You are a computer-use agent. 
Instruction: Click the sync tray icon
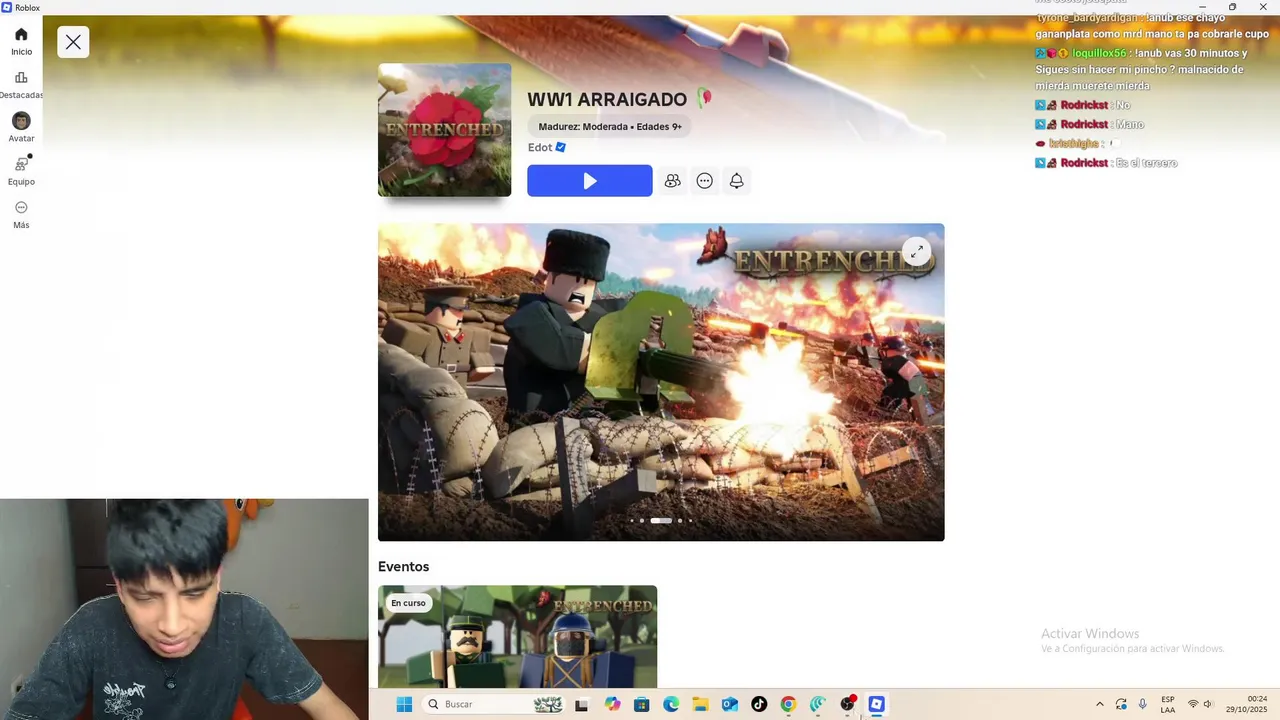tap(1121, 704)
